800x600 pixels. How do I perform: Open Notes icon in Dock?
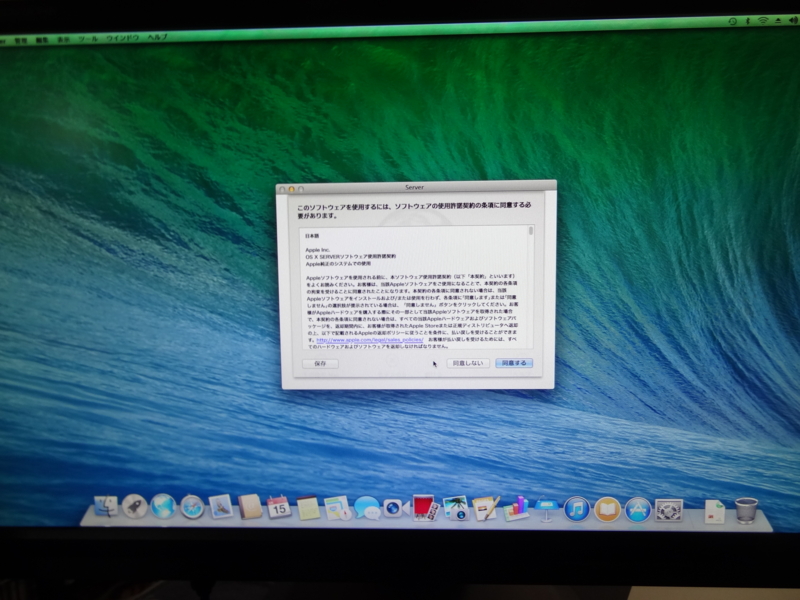coord(308,508)
